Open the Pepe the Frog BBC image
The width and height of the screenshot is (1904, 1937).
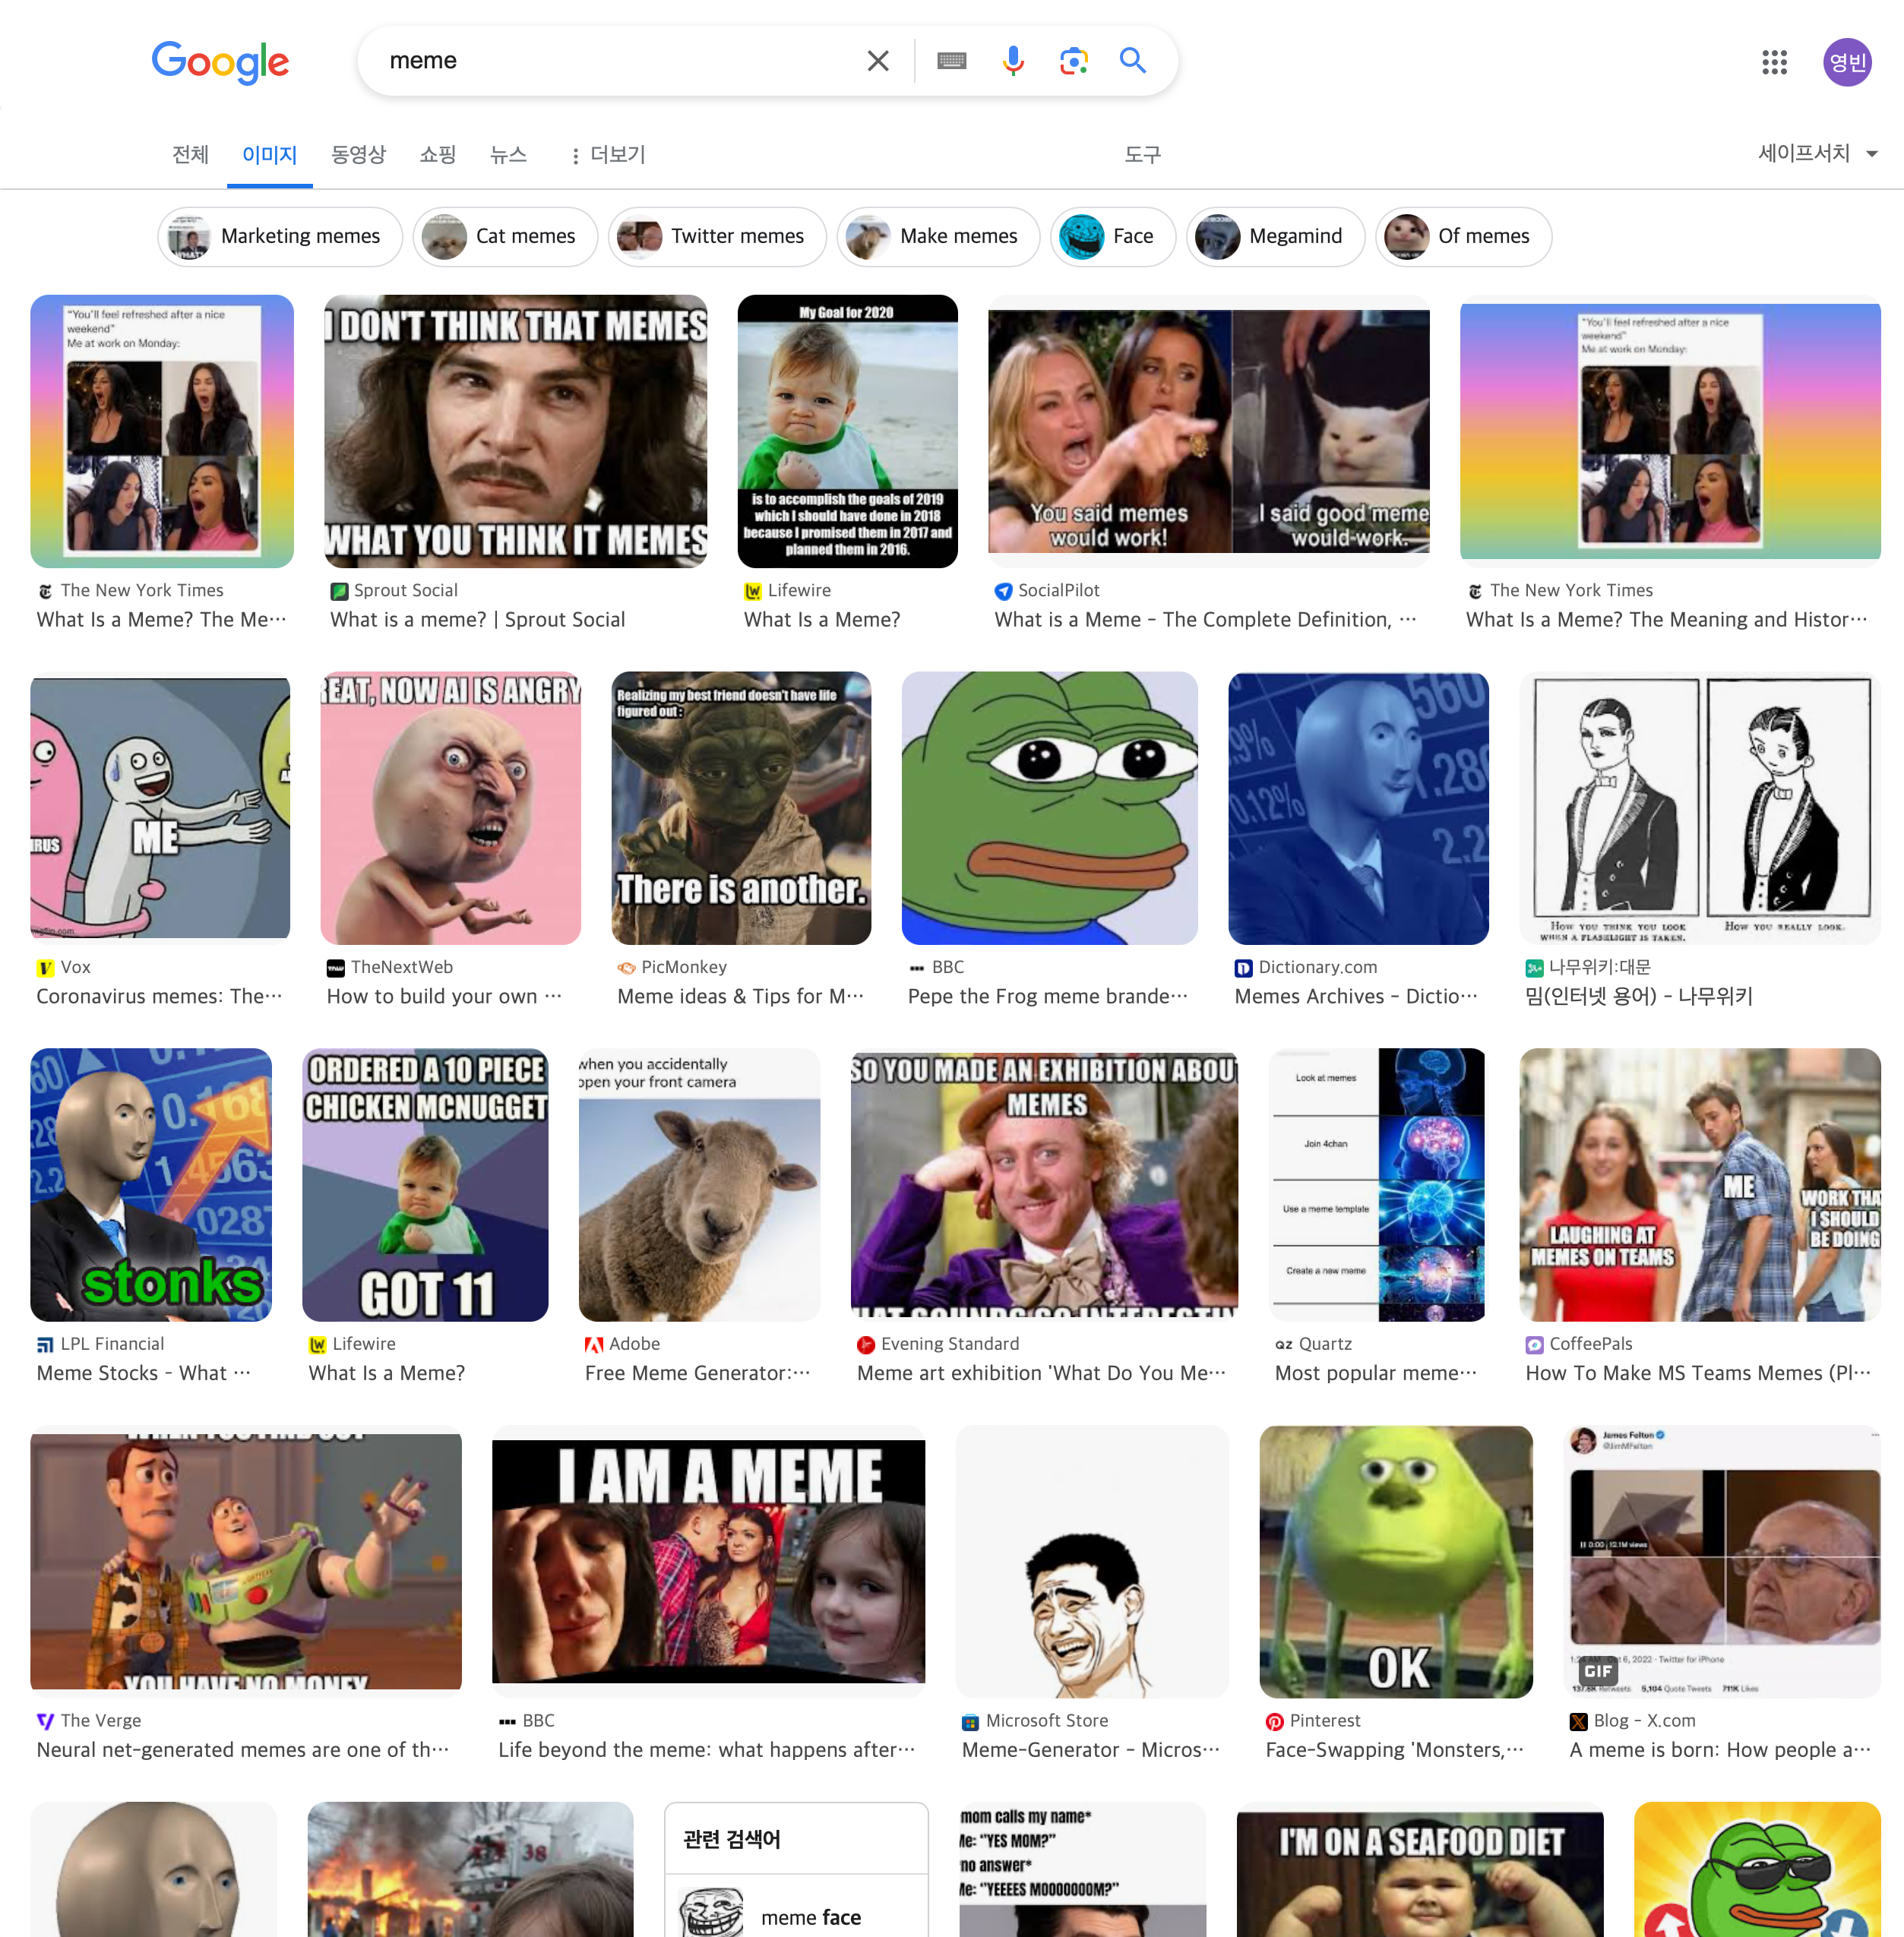click(1049, 808)
